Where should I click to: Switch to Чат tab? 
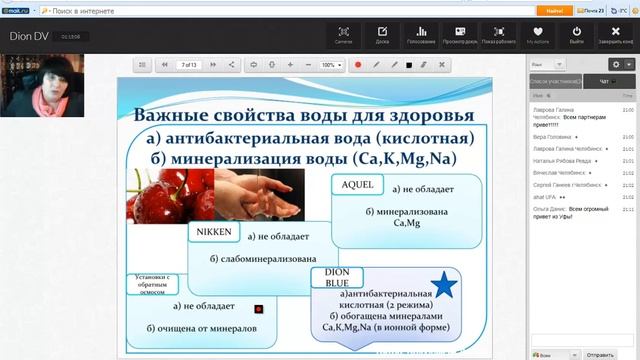[609, 82]
